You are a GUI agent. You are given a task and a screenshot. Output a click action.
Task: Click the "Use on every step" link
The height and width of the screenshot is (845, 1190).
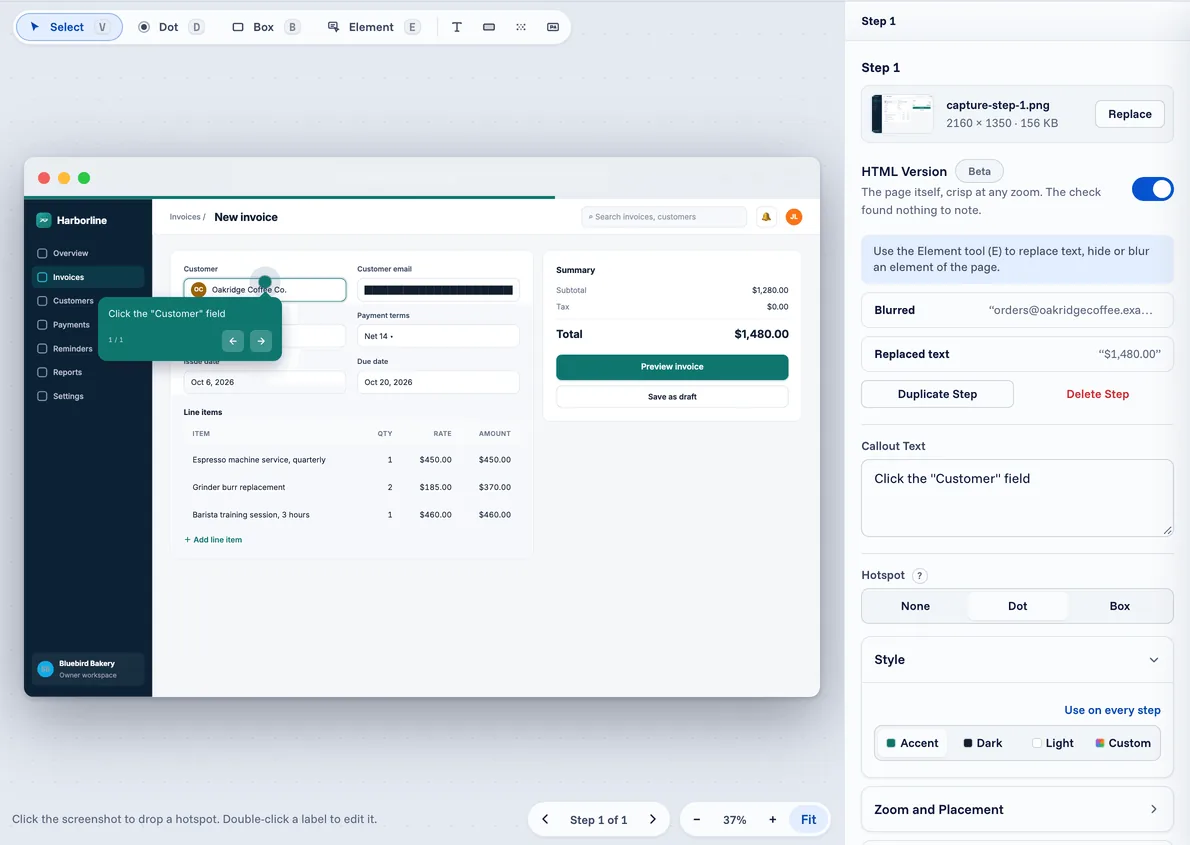click(1112, 710)
